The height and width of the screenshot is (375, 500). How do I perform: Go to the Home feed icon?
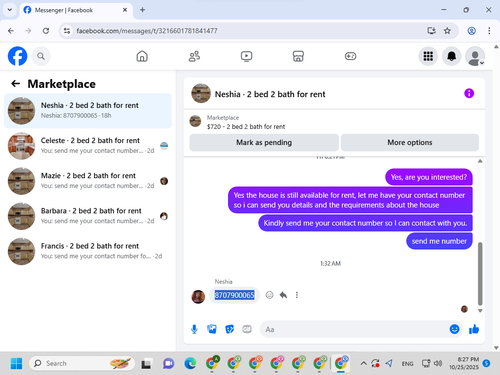tap(142, 56)
